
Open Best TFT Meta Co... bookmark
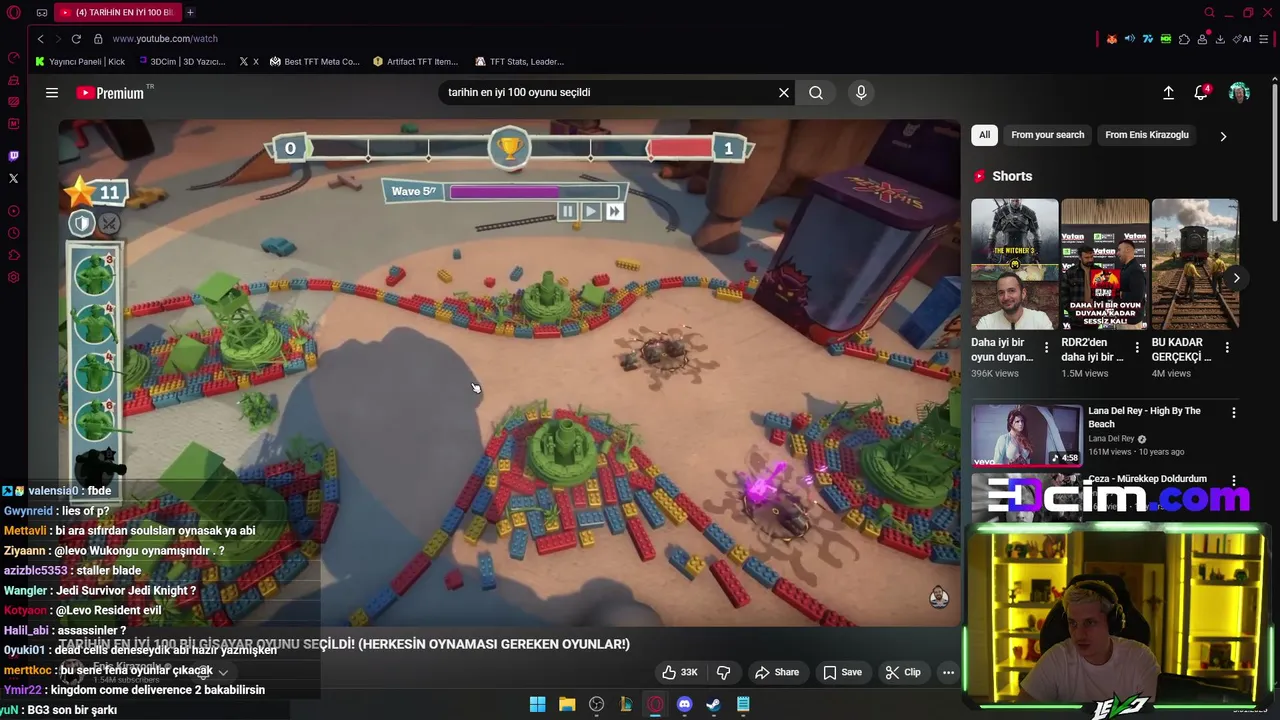click(x=314, y=61)
